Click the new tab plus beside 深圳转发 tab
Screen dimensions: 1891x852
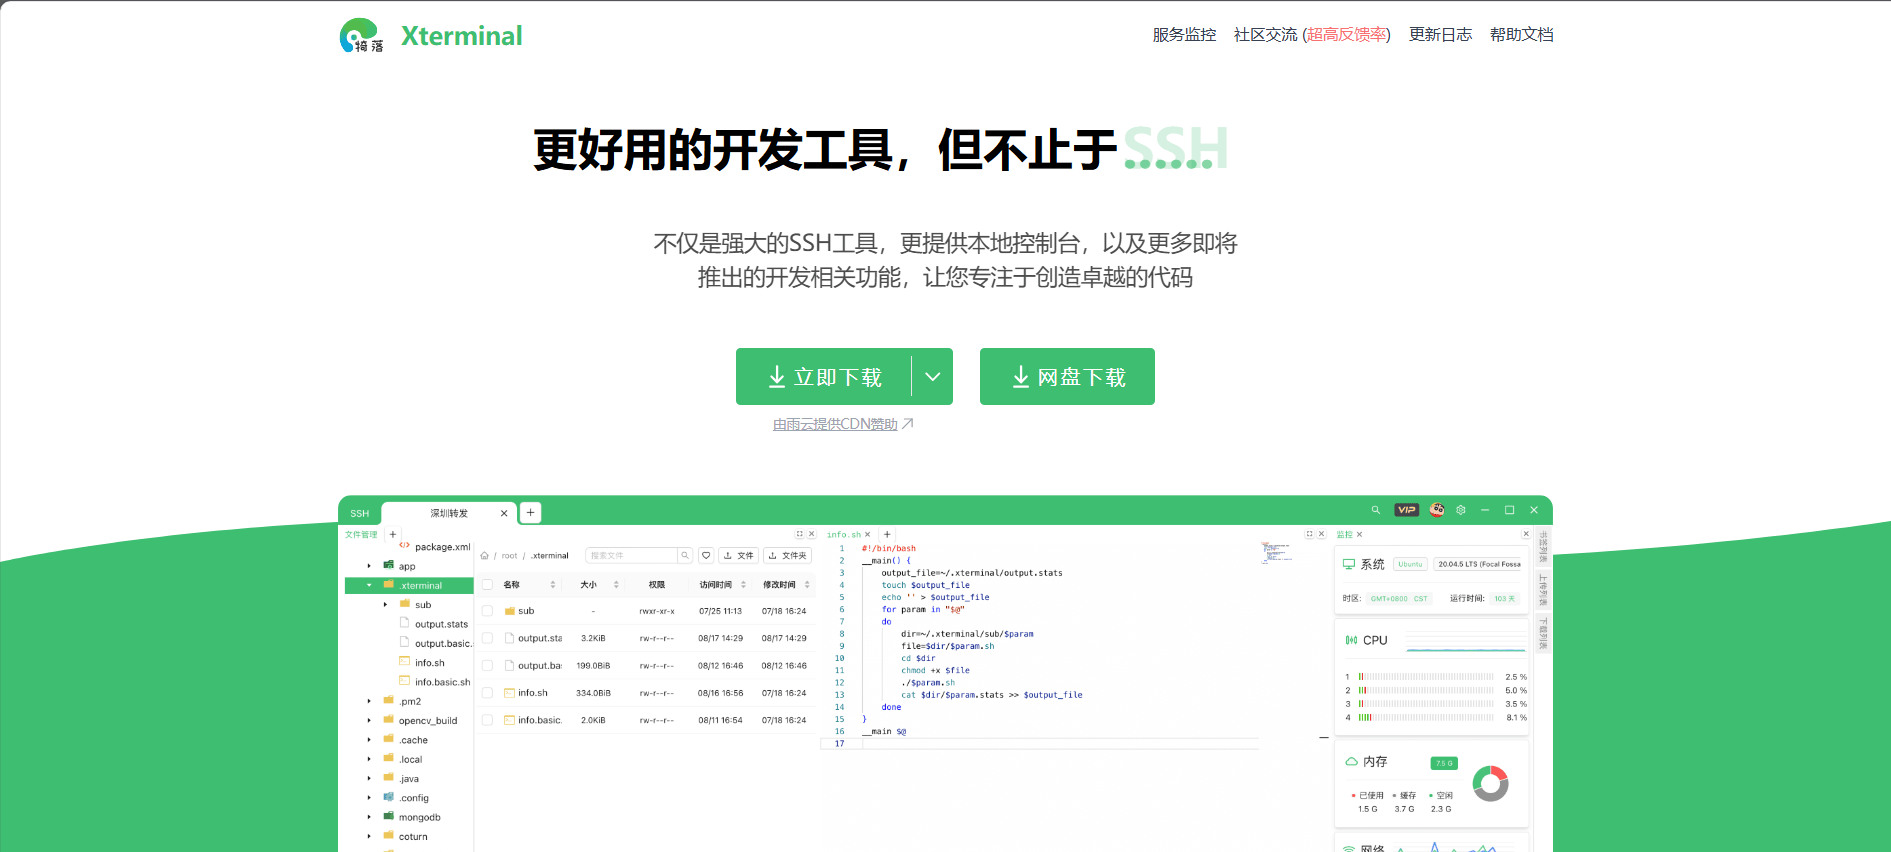coord(531,512)
